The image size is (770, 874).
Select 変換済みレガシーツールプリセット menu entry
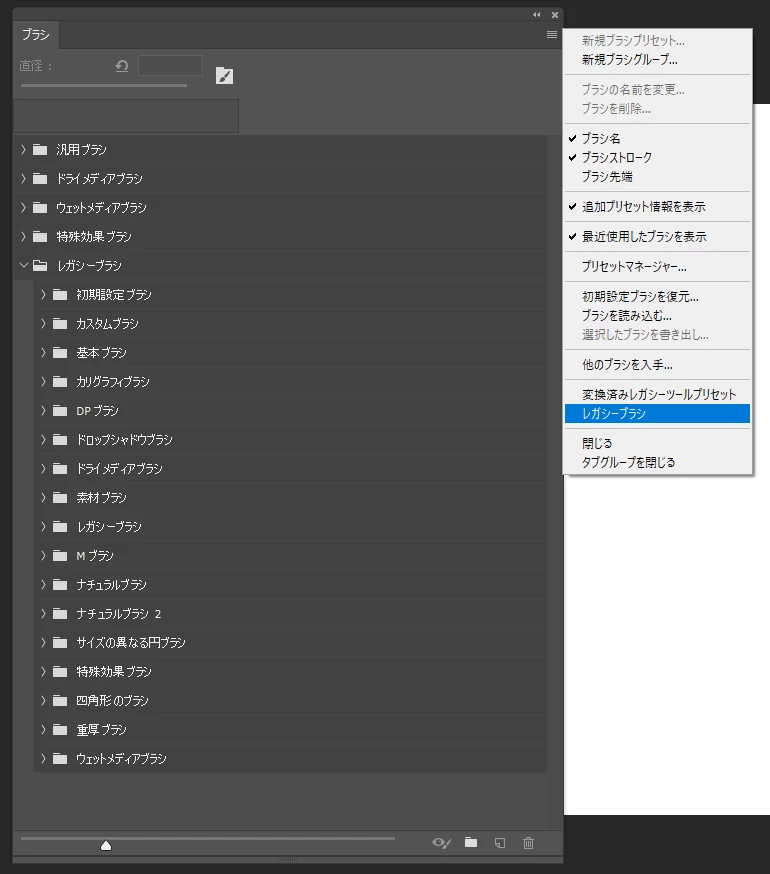(657, 395)
